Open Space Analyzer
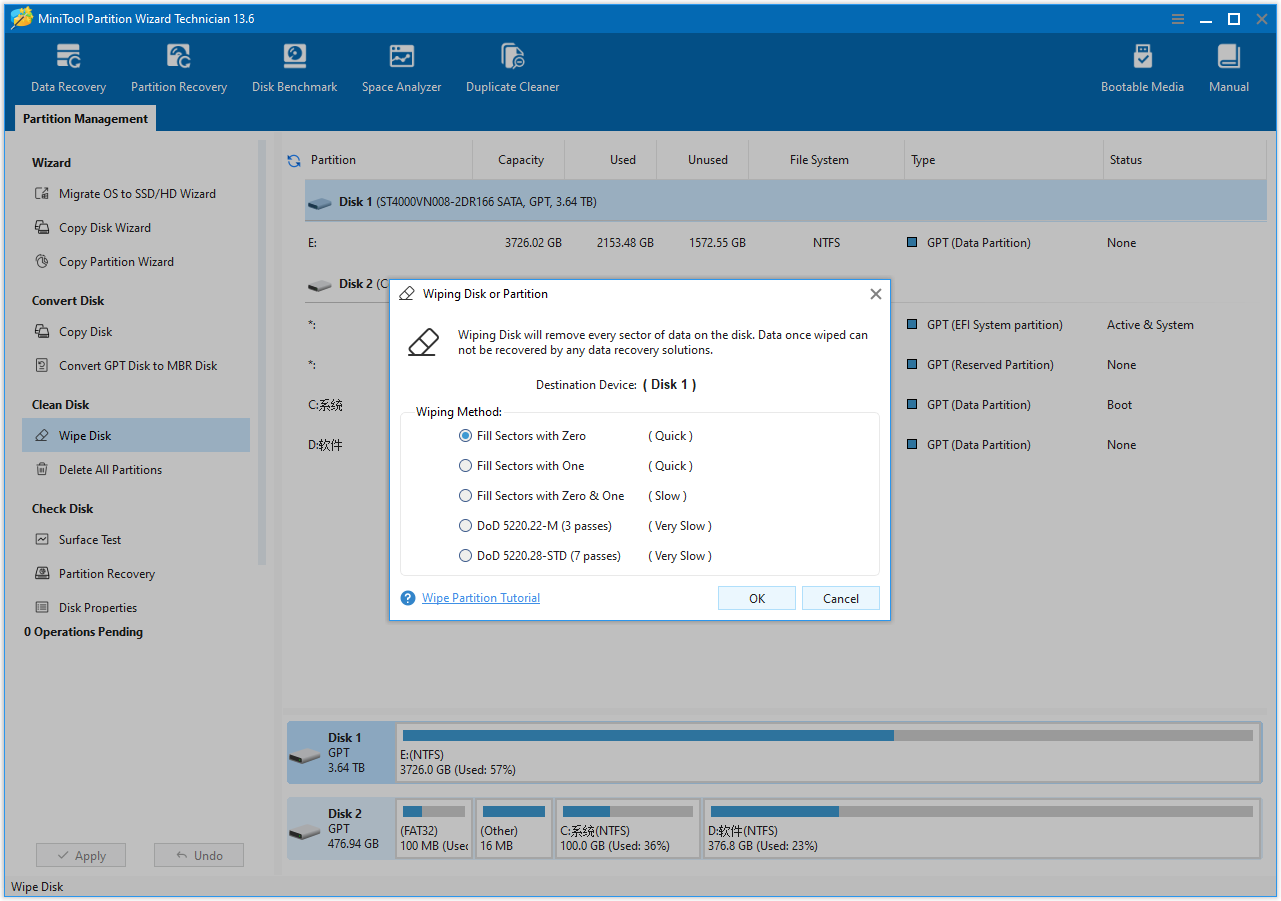The width and height of the screenshot is (1281, 901). 401,66
